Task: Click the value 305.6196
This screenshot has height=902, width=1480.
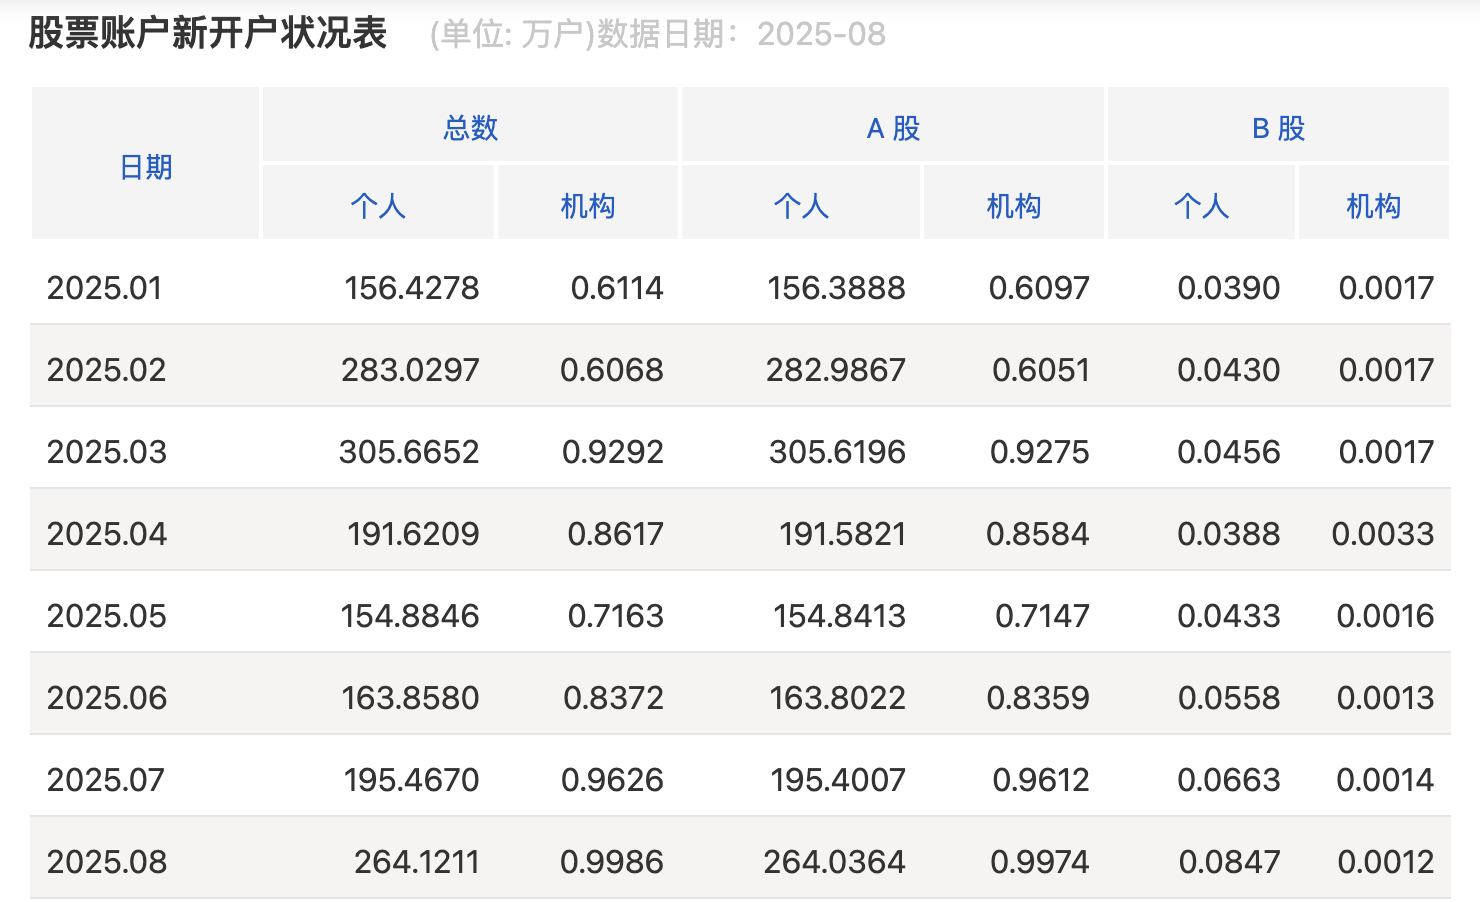Action: coord(837,452)
